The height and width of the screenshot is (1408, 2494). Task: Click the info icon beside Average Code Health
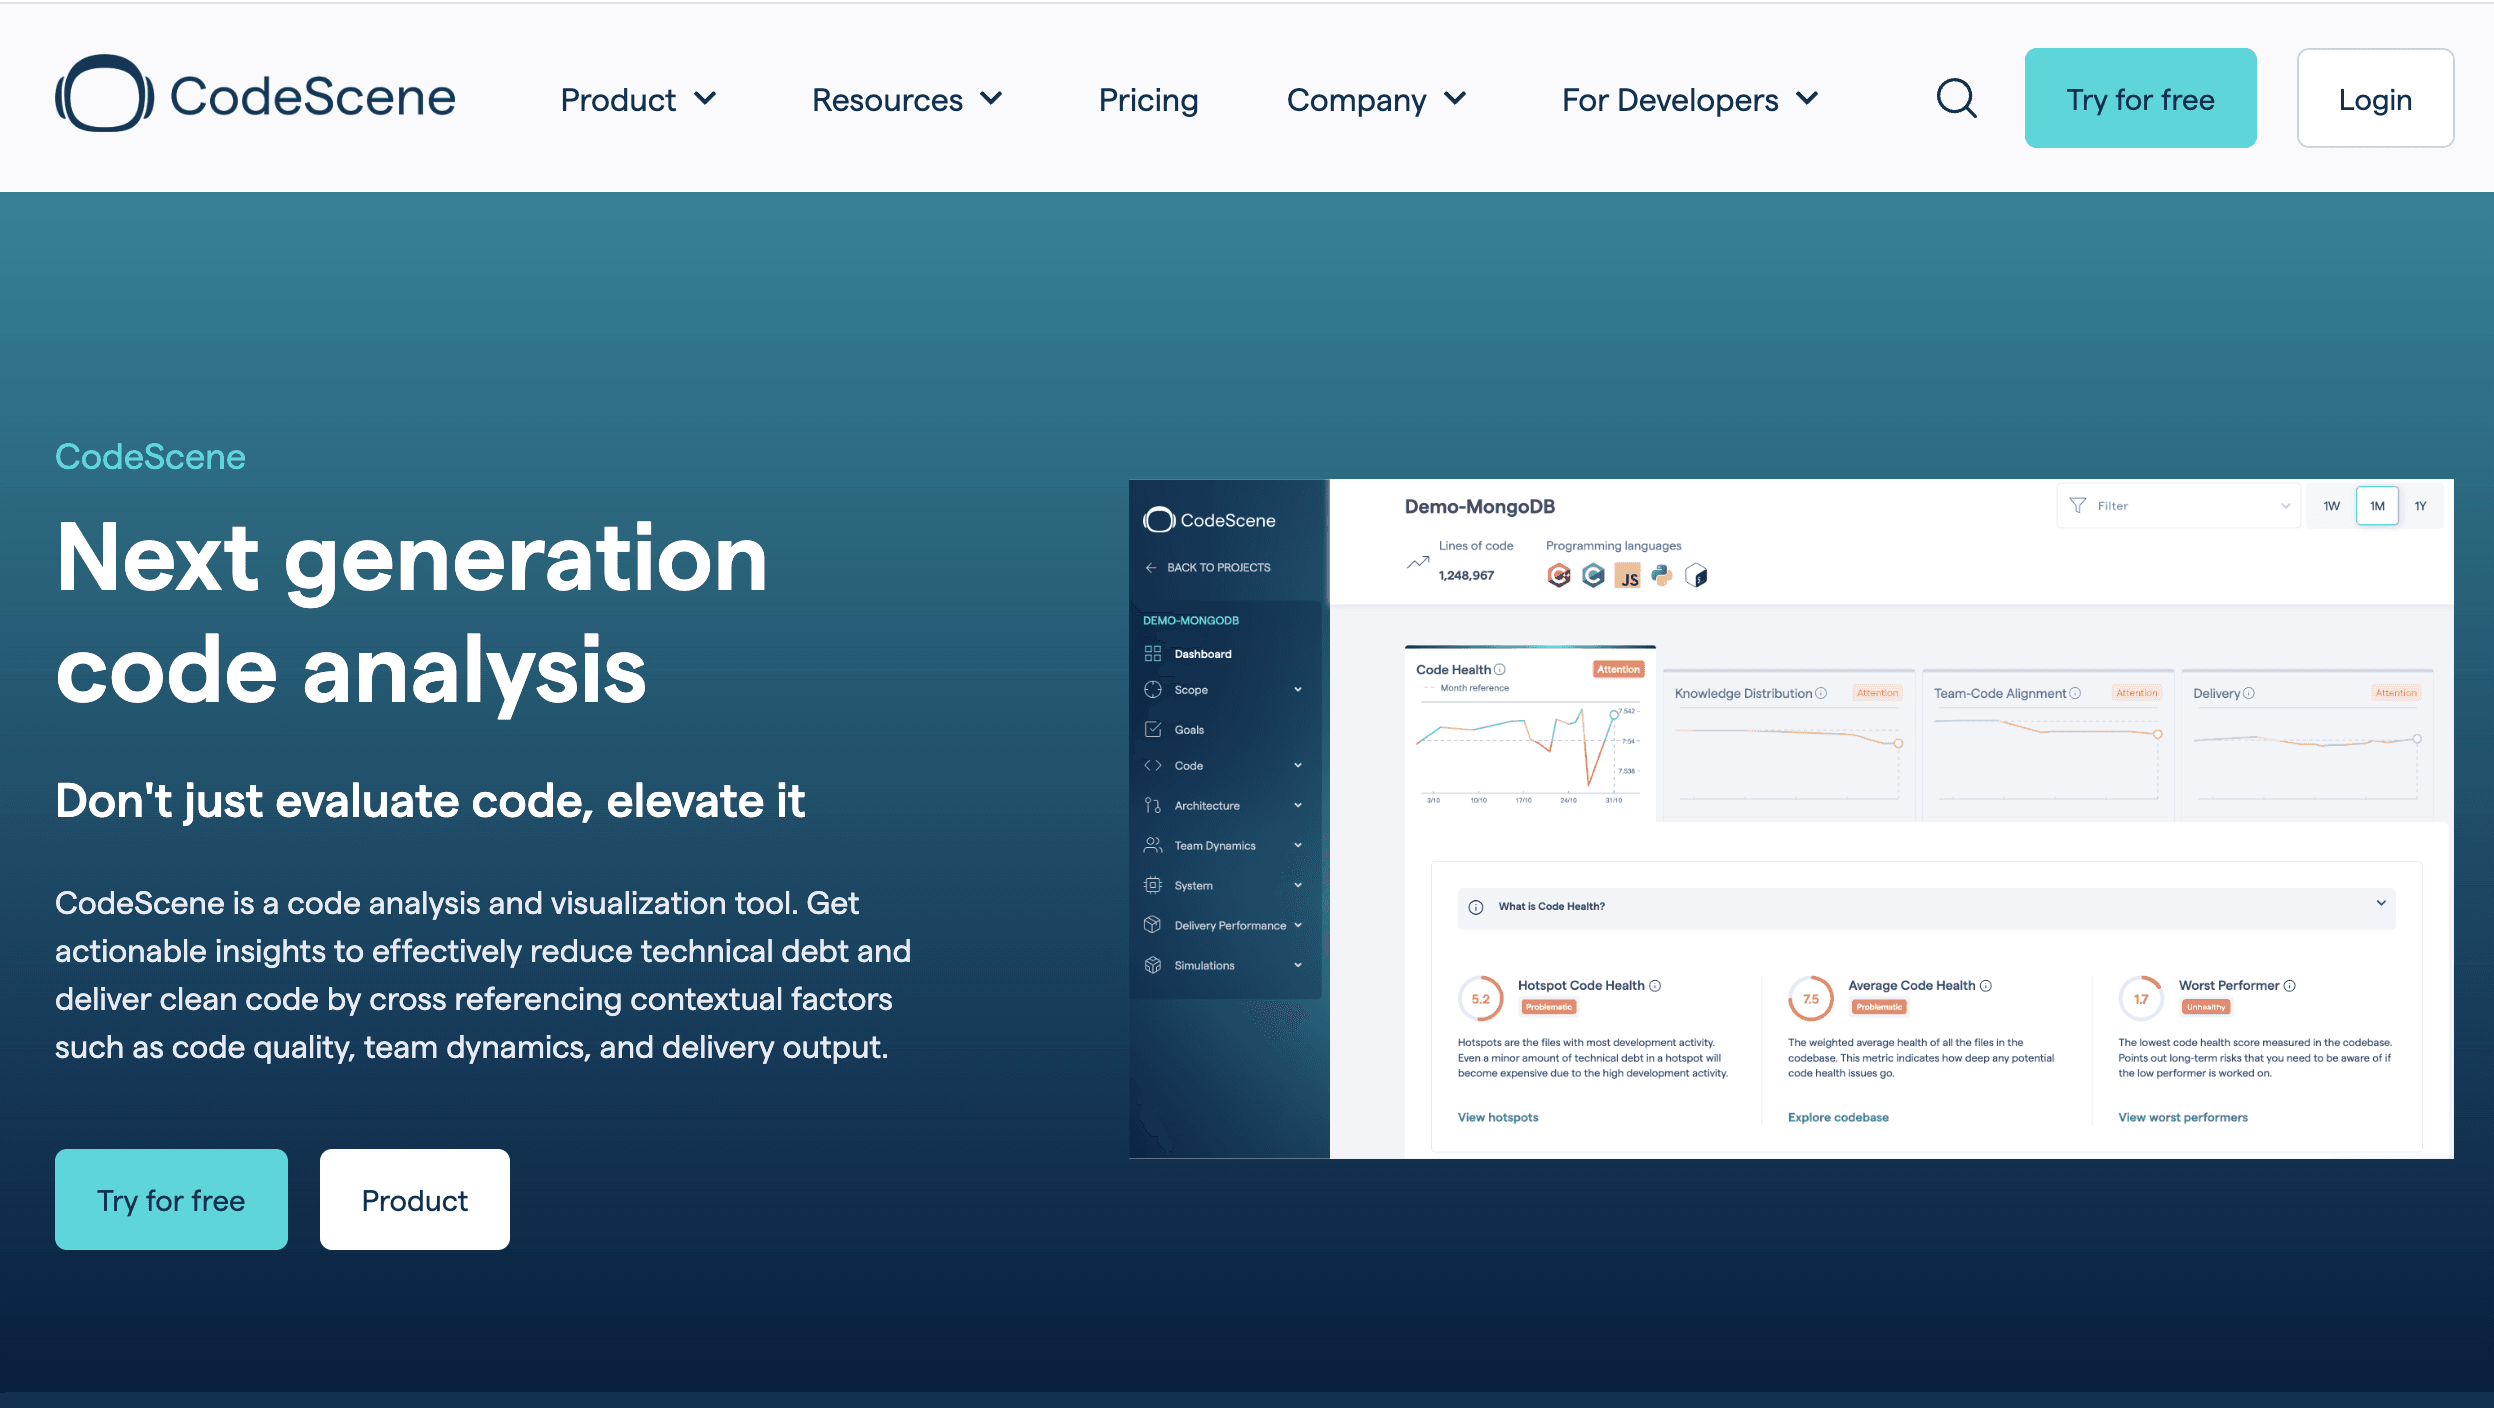[x=1986, y=986]
